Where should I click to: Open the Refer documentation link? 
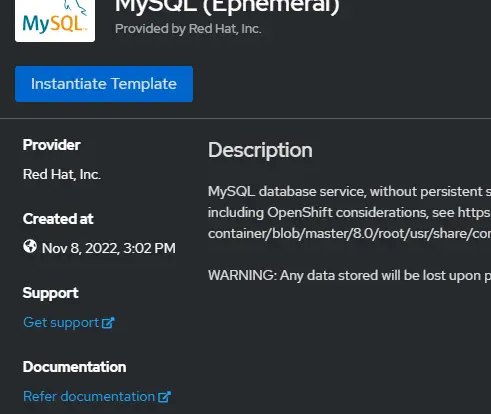click(97, 397)
